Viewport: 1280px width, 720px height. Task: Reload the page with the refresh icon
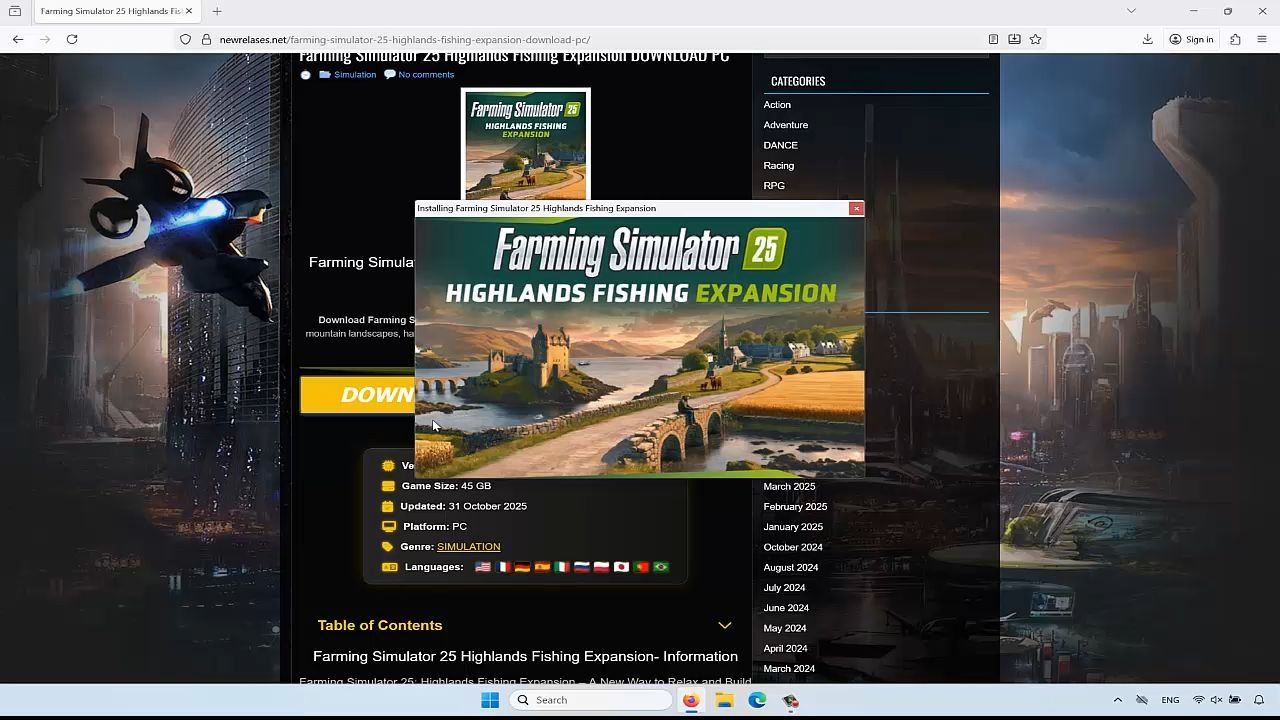click(72, 39)
